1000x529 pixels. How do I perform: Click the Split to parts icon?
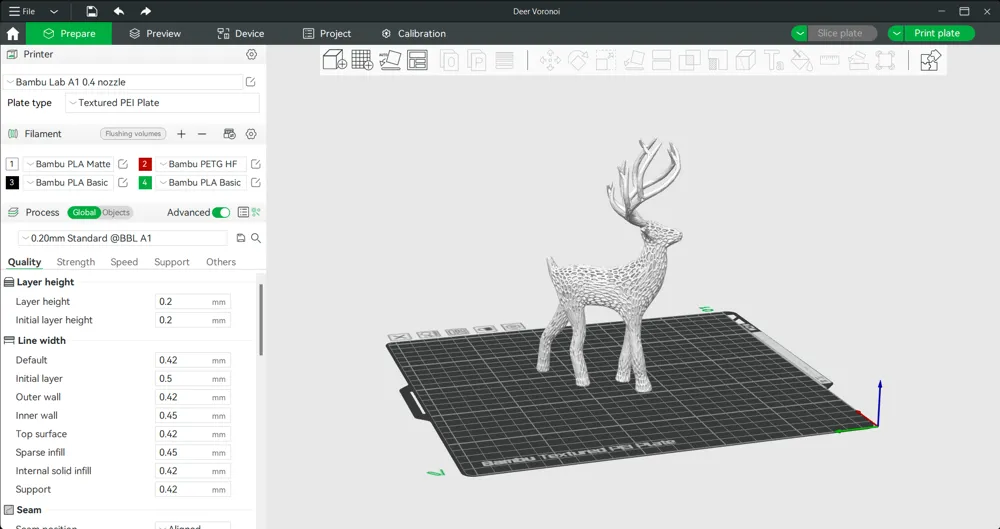[x=477, y=61]
